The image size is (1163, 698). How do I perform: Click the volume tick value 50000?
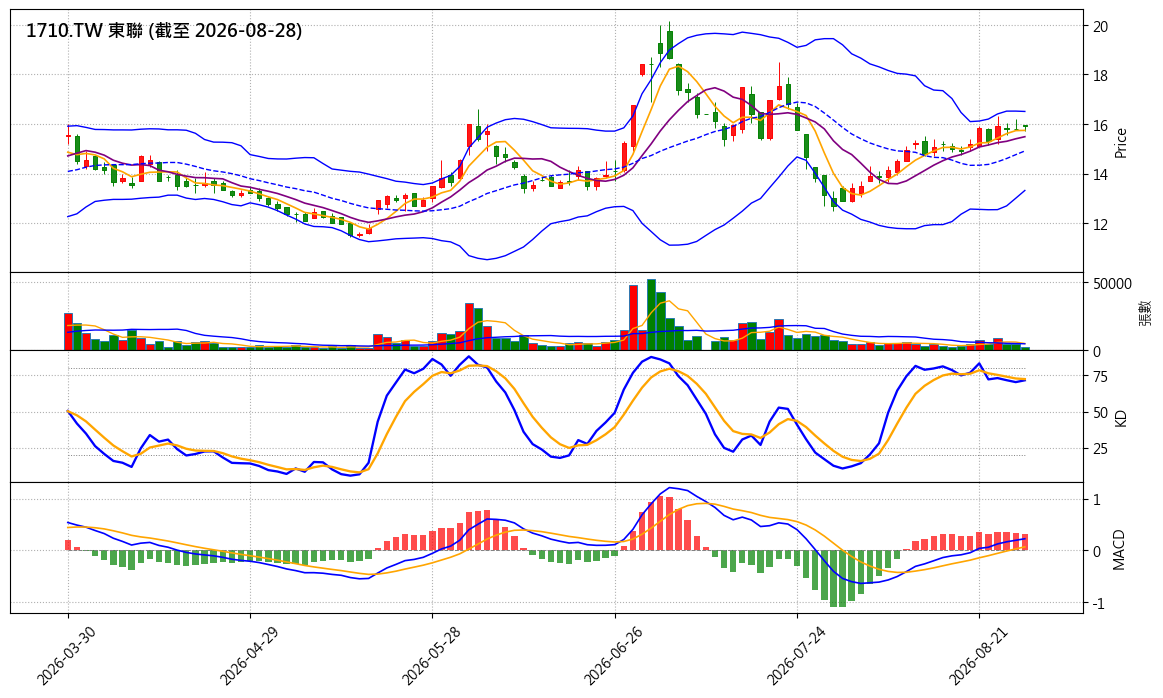(x=1112, y=283)
